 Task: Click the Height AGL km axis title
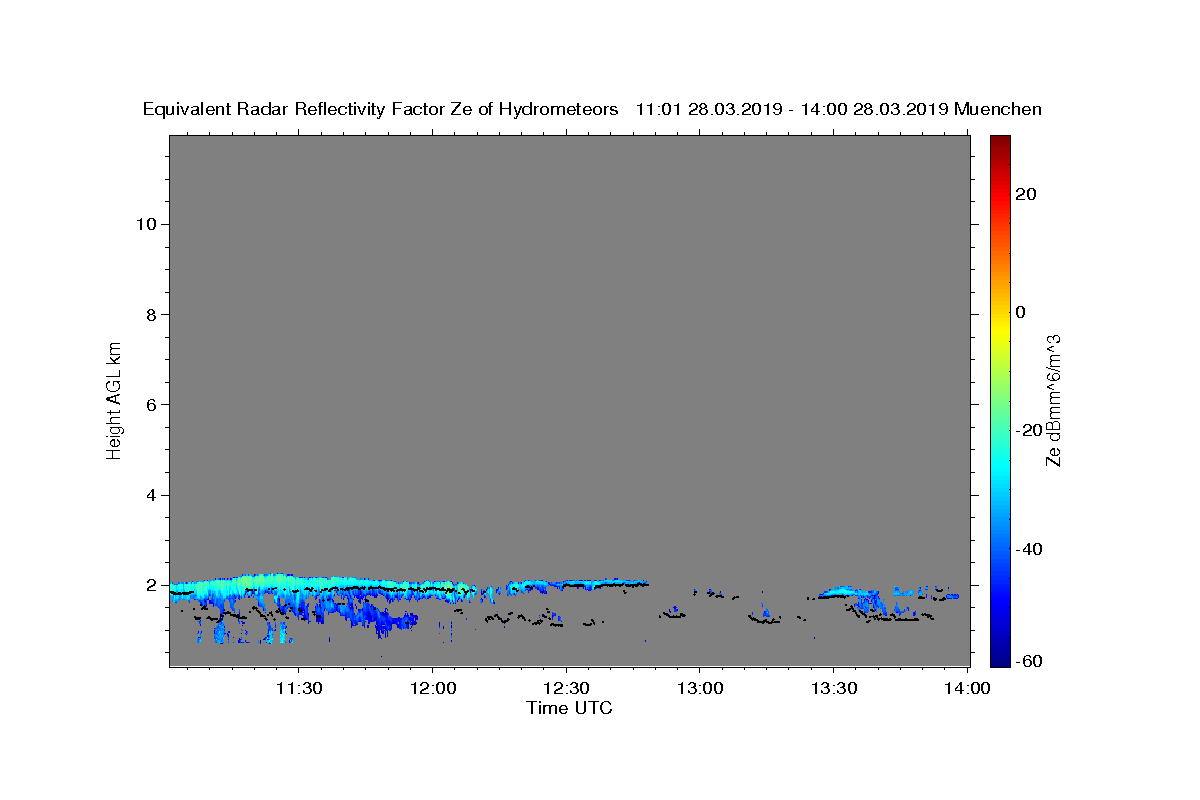pyautogui.click(x=114, y=399)
